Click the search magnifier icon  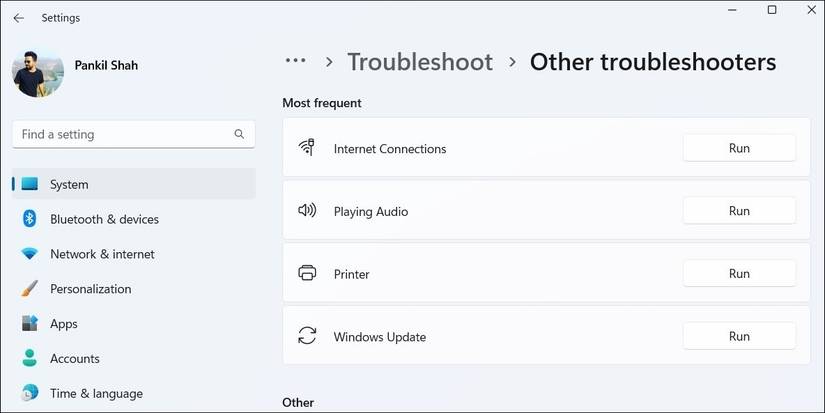click(239, 134)
